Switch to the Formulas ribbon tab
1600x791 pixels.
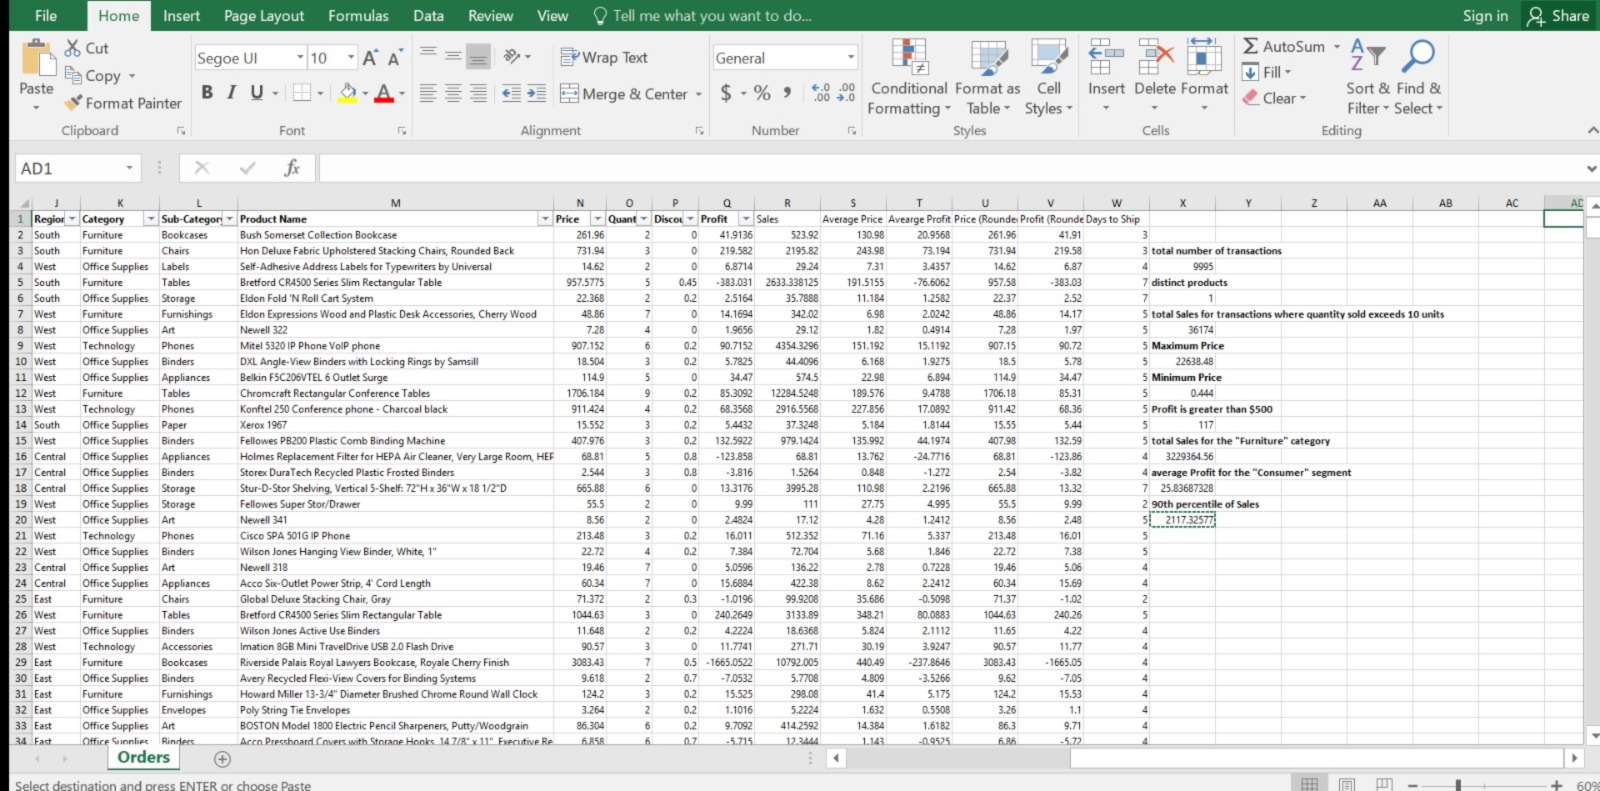tap(358, 16)
